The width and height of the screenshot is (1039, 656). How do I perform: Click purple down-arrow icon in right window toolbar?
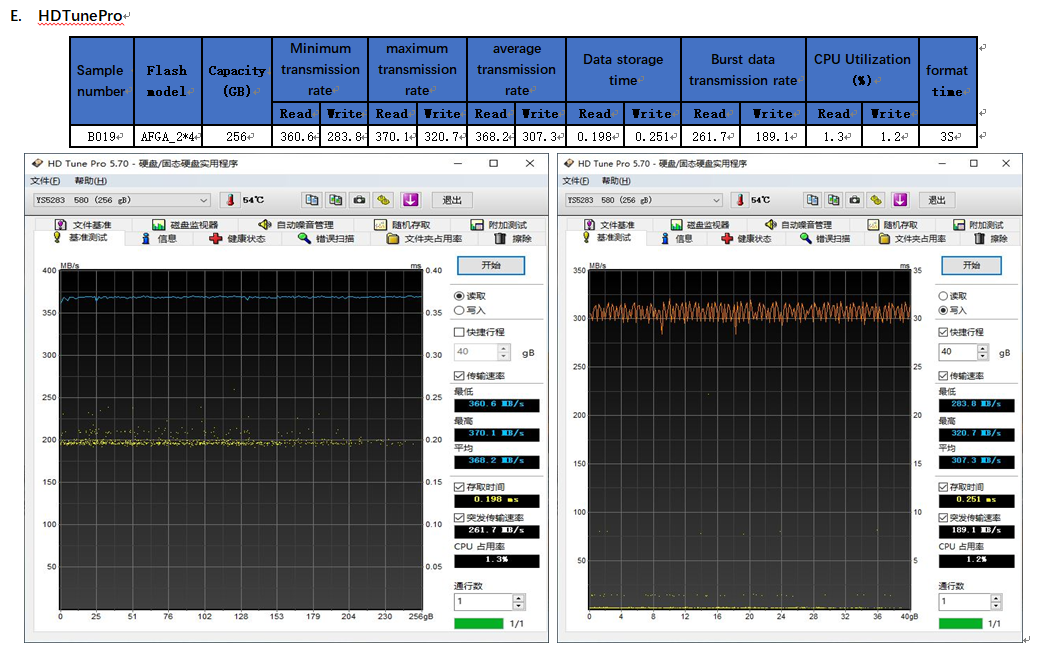click(899, 199)
